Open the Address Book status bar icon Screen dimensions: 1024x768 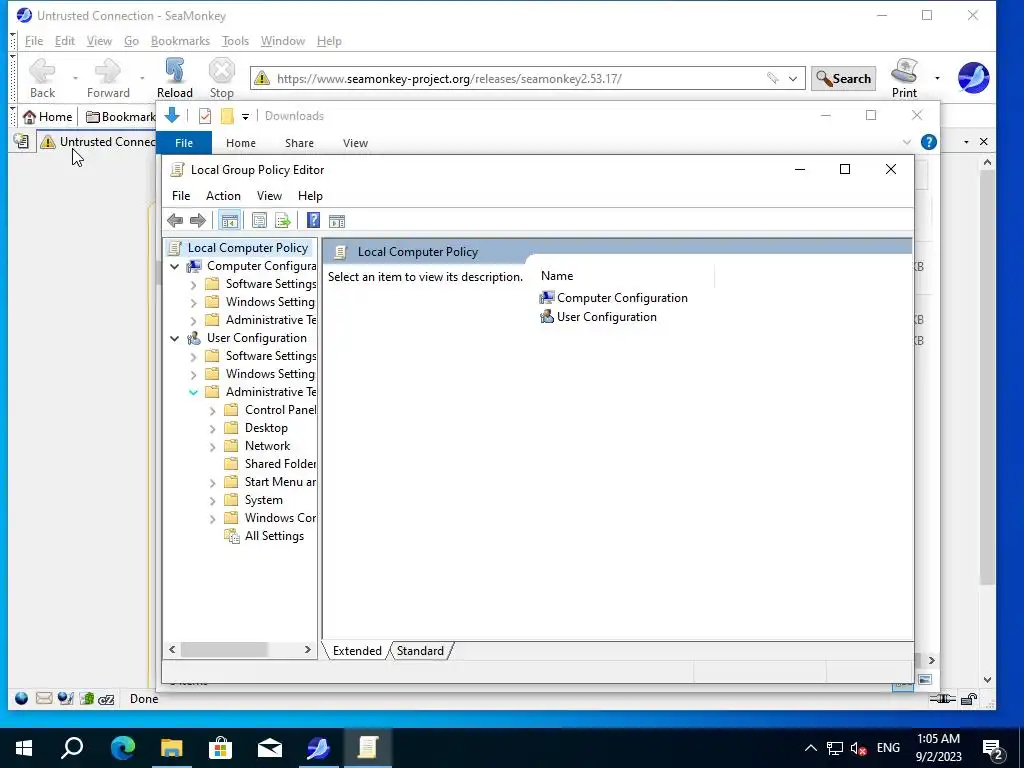[x=87, y=698]
